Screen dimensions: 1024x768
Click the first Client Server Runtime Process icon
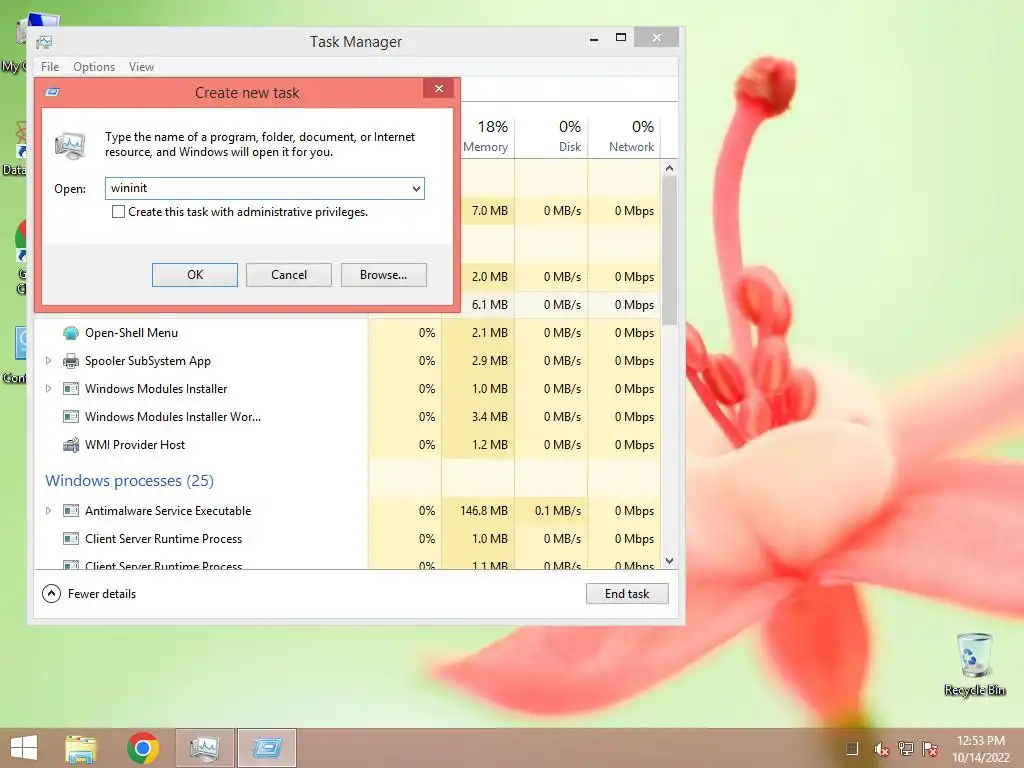pyautogui.click(x=71, y=539)
